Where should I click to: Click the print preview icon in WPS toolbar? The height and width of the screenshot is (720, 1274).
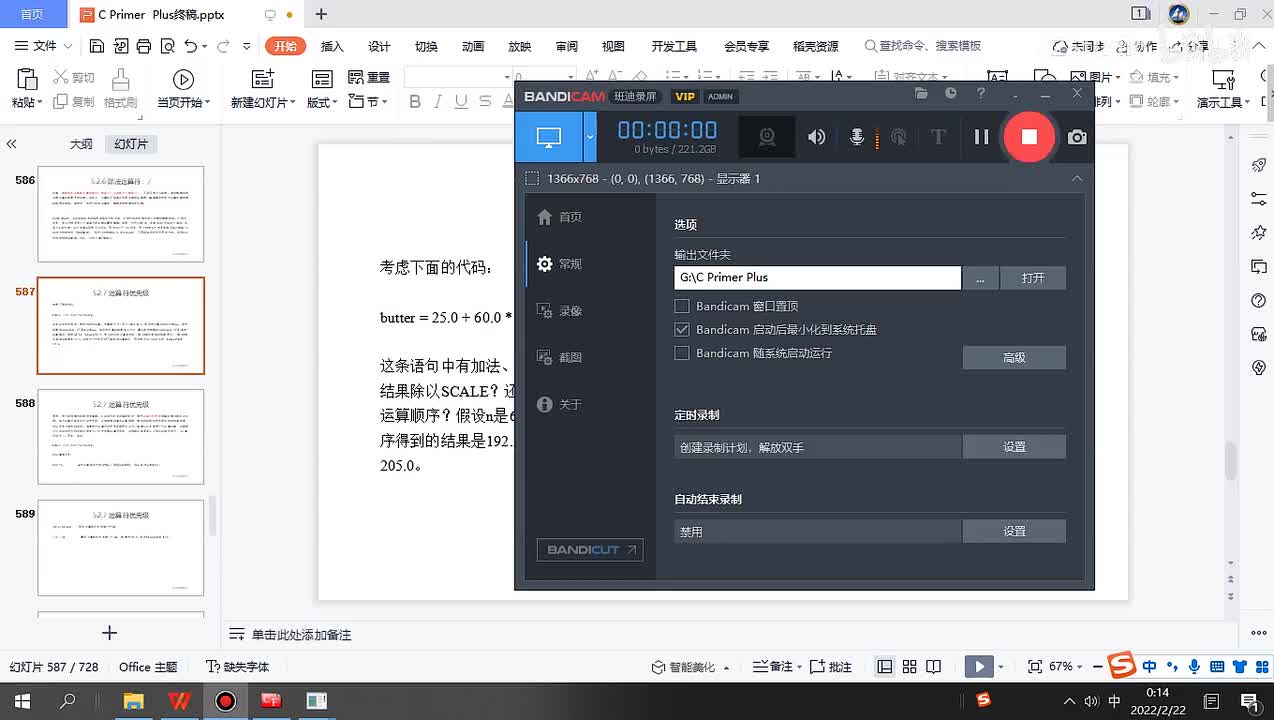click(x=167, y=46)
